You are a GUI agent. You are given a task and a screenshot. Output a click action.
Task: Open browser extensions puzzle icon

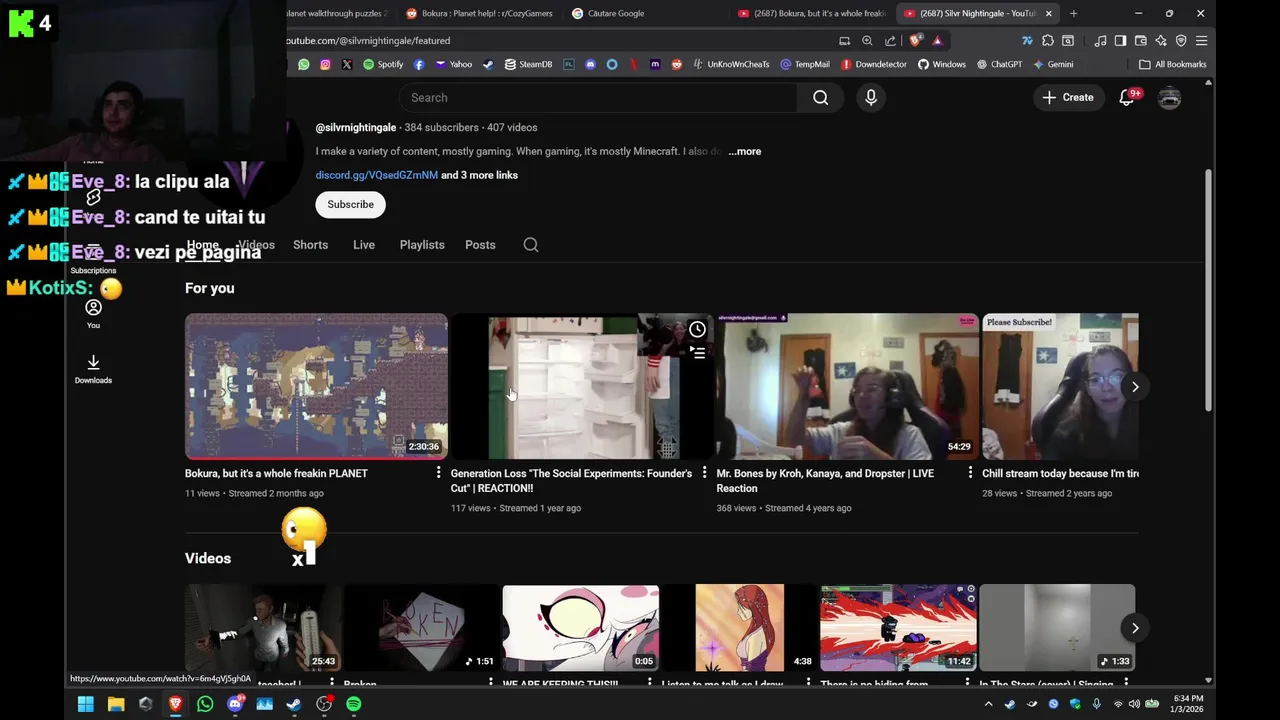click(1047, 41)
